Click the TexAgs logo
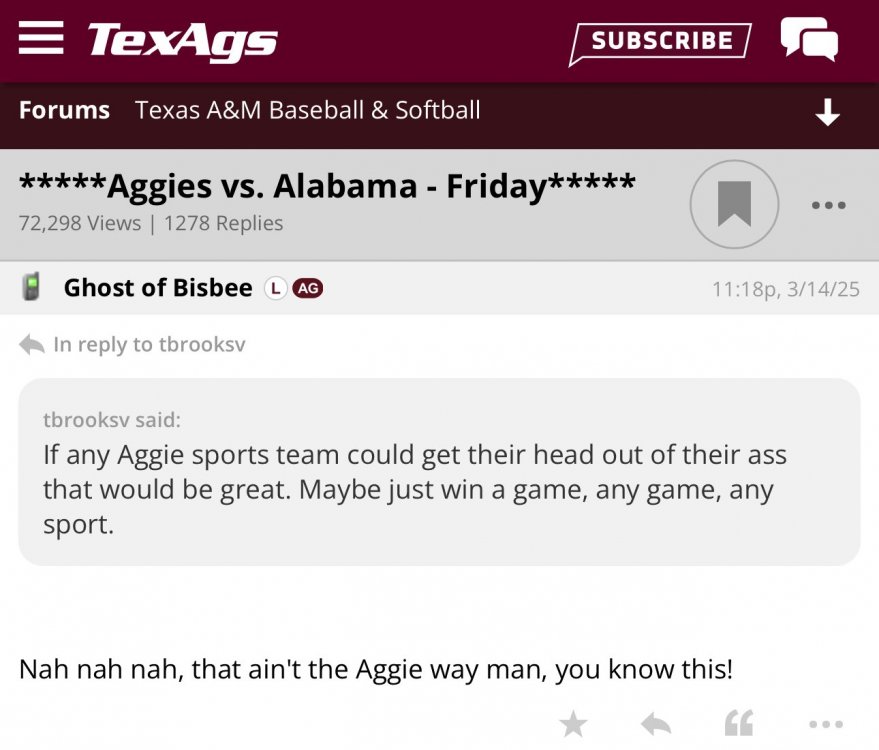This screenshot has height=750, width=879. pos(183,41)
